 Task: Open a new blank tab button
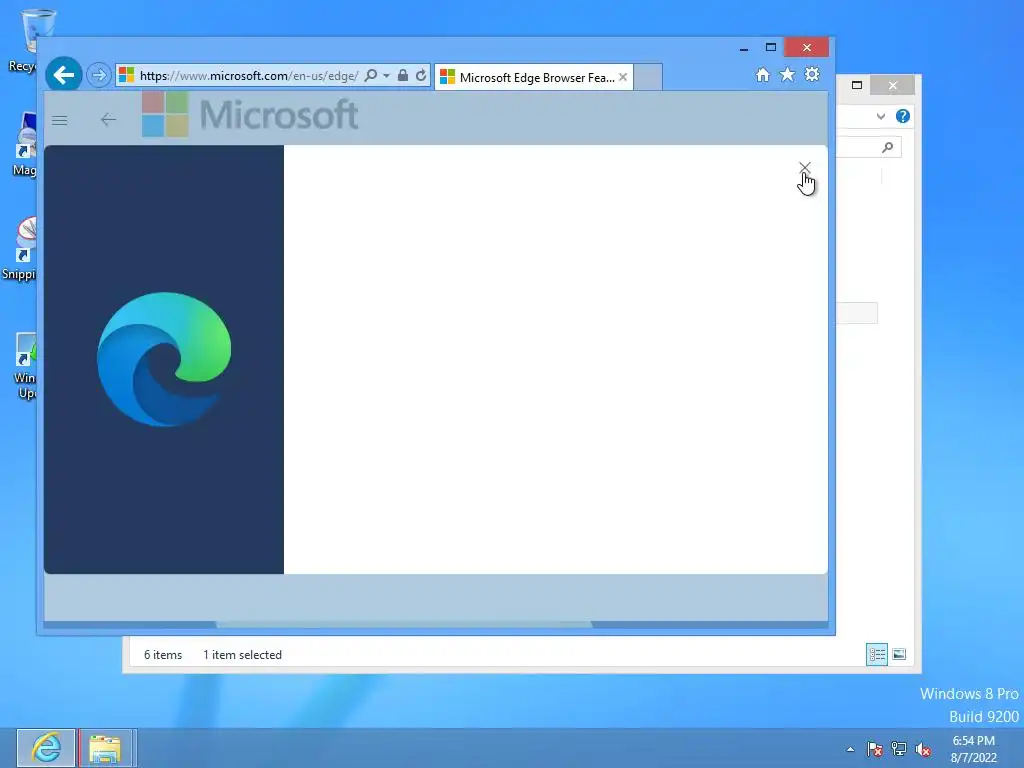click(648, 77)
